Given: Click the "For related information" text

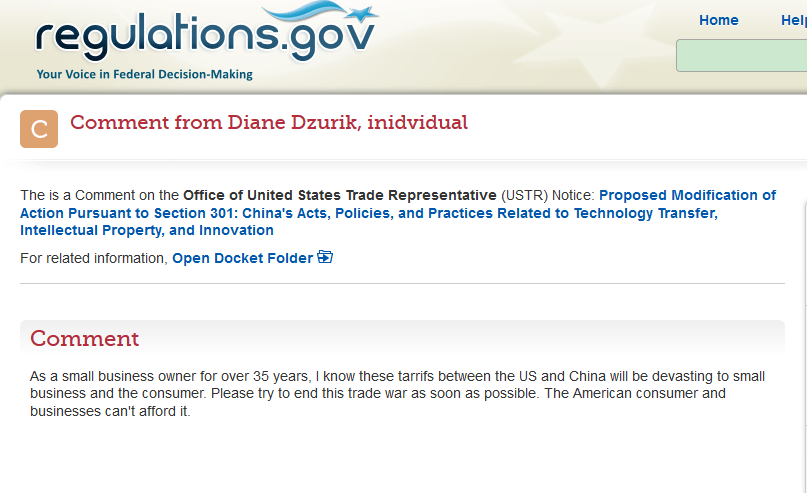Looking at the screenshot, I should 94,258.
